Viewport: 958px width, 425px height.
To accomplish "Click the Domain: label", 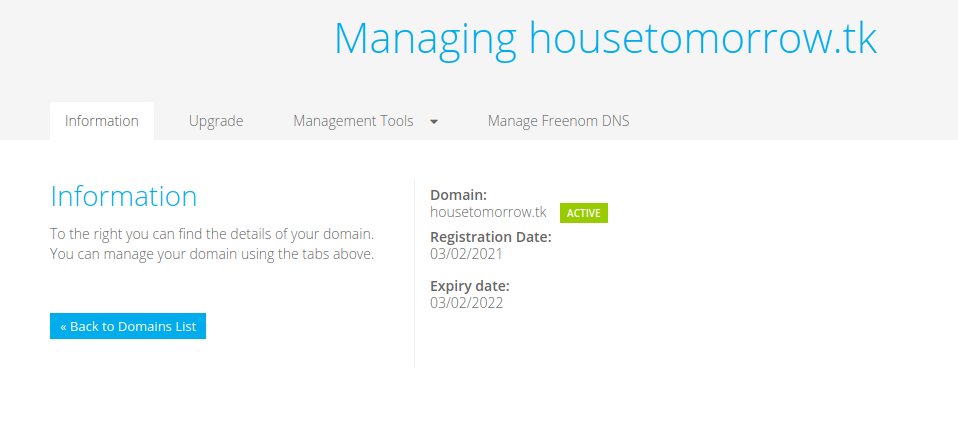I will pos(459,195).
